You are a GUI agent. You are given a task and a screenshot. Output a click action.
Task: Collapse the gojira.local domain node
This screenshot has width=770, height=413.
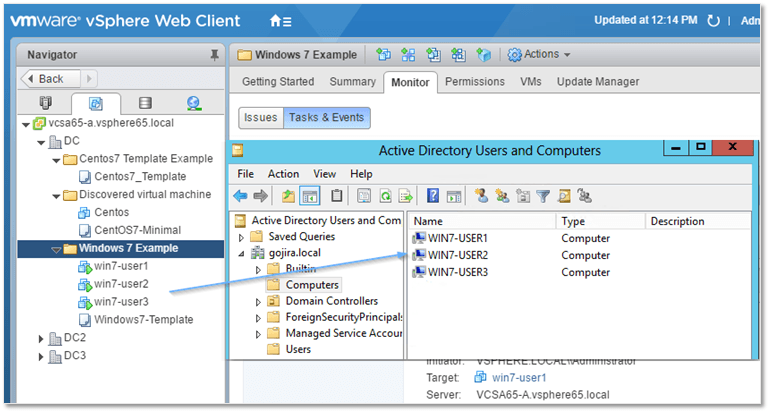[x=241, y=254]
